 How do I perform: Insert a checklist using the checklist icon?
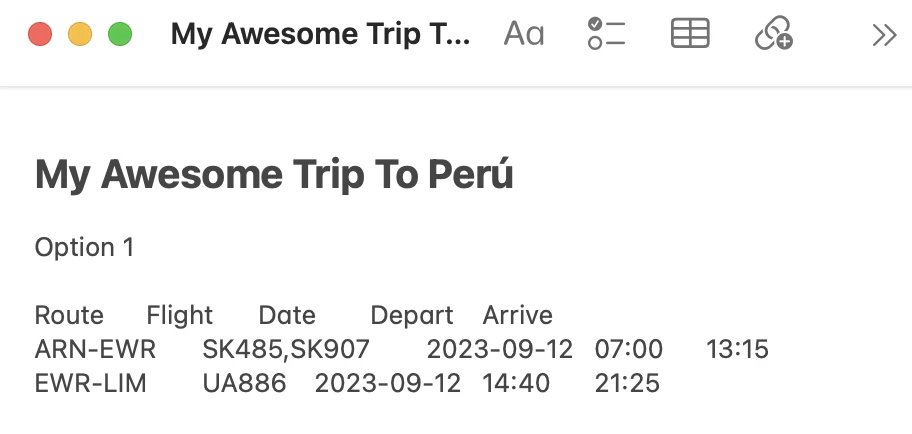(606, 34)
